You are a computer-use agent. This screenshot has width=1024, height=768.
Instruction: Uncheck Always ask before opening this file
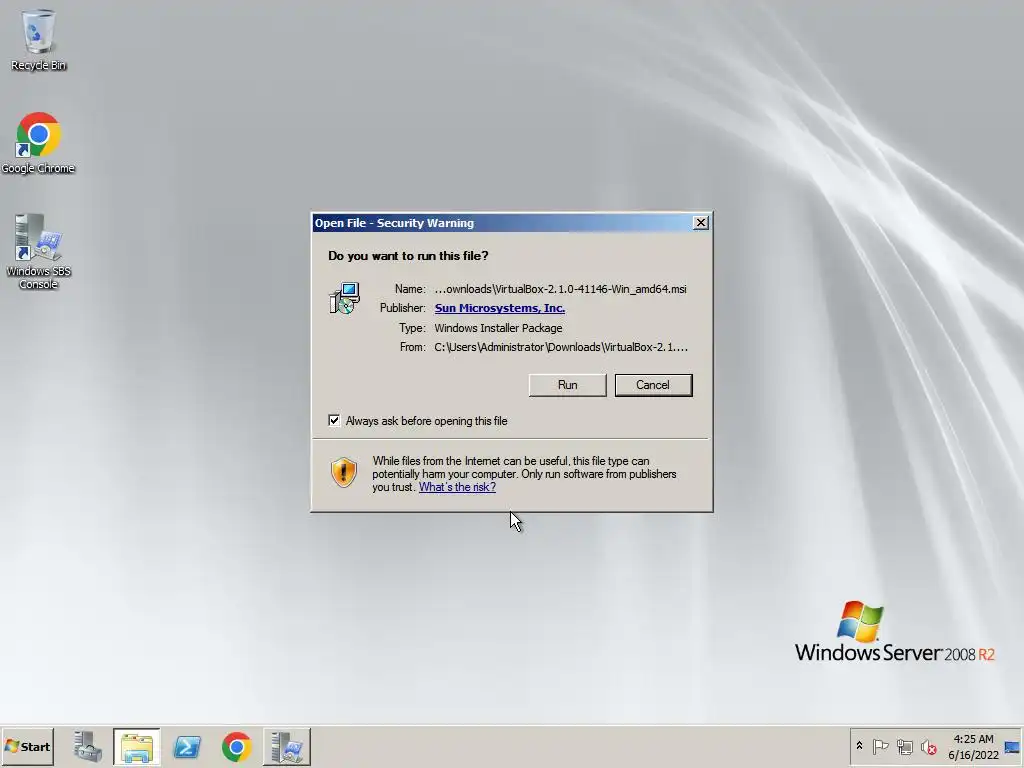[334, 421]
